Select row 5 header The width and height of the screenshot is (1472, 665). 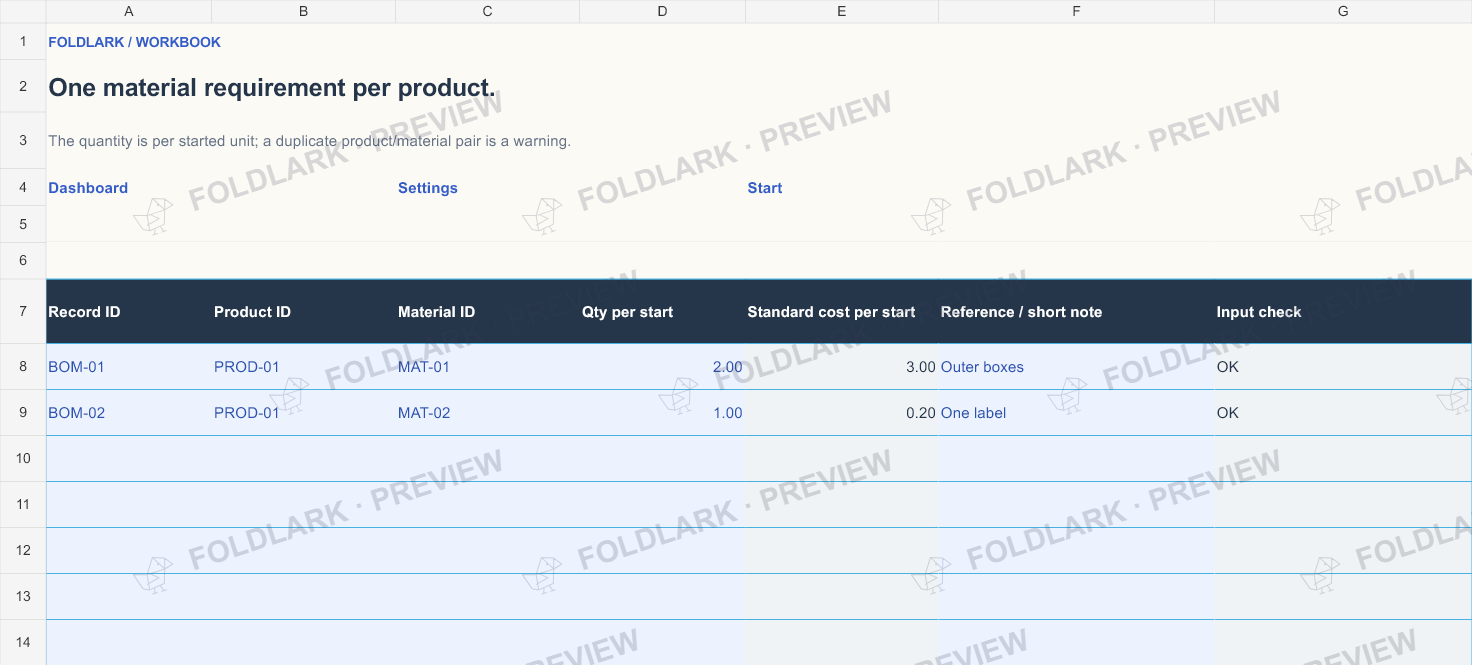tap(23, 224)
